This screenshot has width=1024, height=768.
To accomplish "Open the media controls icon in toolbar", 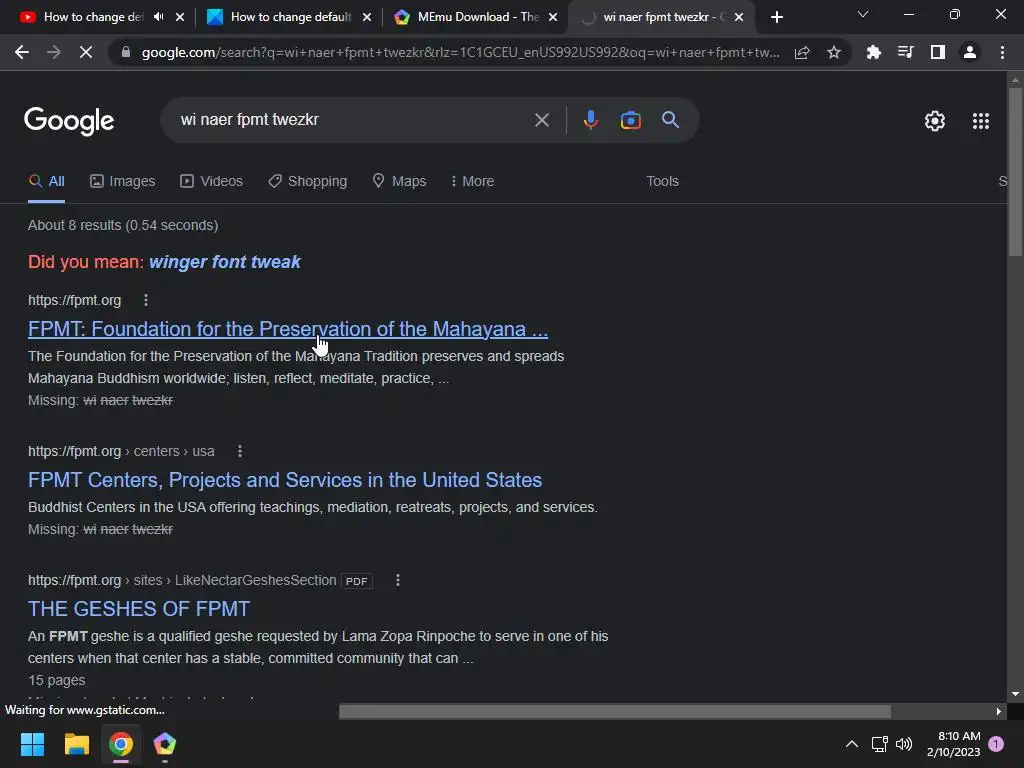I will click(905, 52).
